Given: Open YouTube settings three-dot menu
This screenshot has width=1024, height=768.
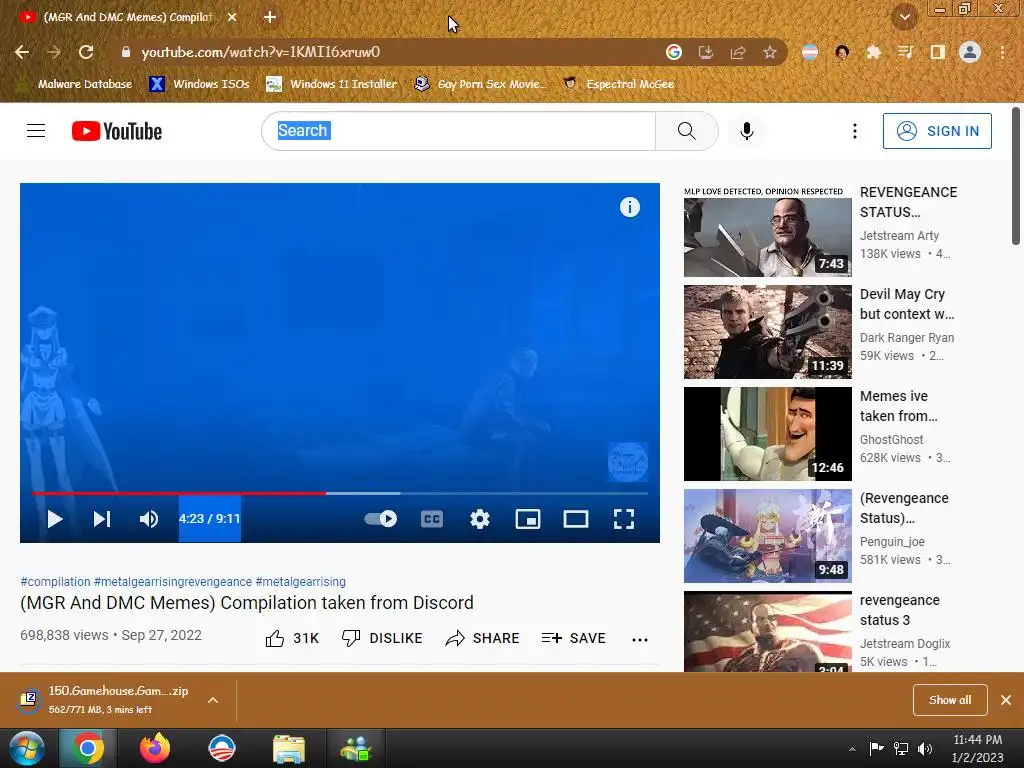Looking at the screenshot, I should (854, 131).
